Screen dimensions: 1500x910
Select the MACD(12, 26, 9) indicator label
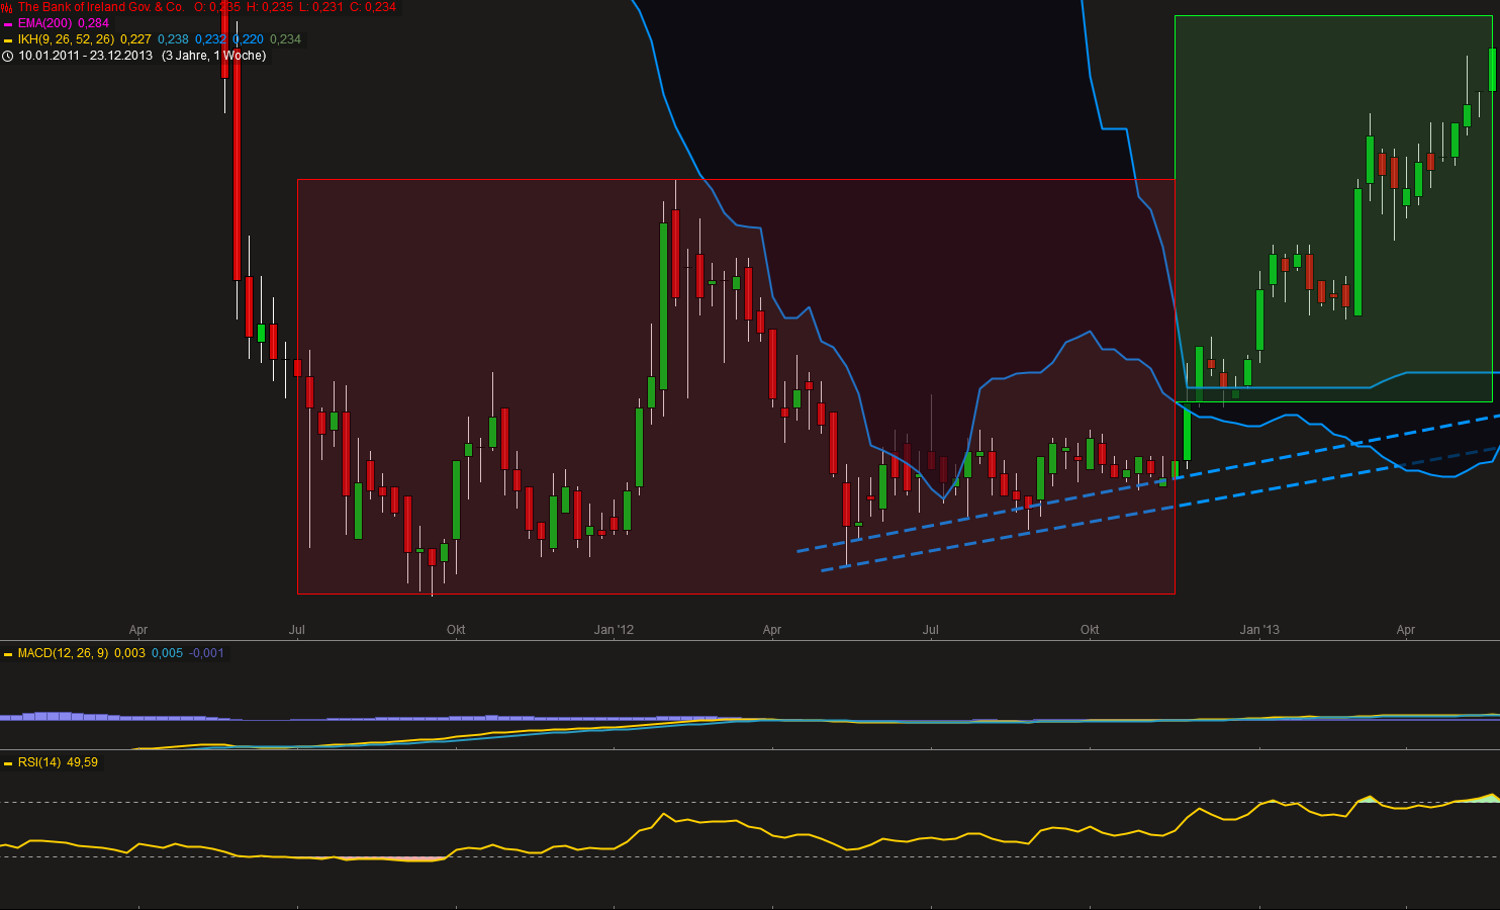click(63, 654)
